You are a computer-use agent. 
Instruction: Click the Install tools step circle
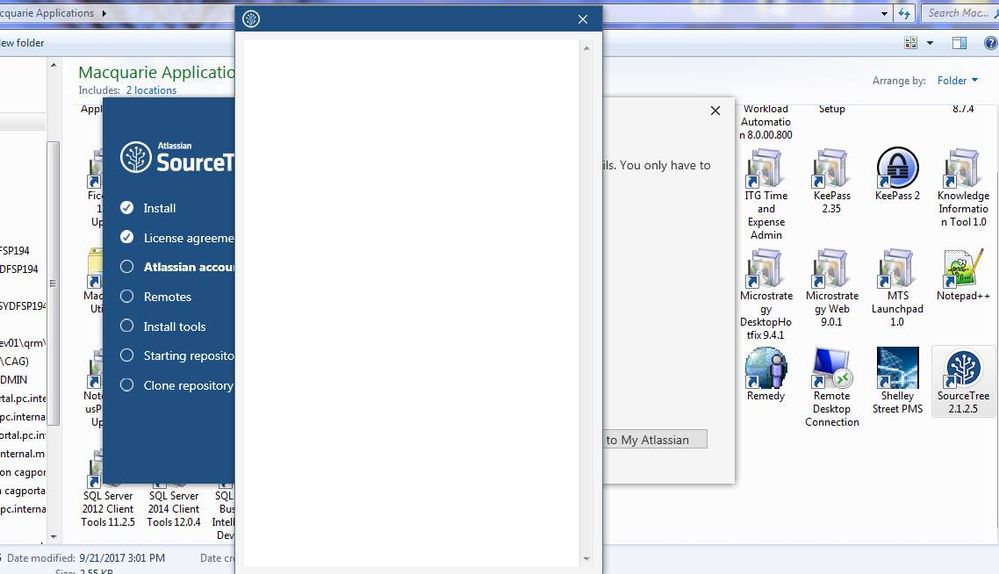click(127, 326)
